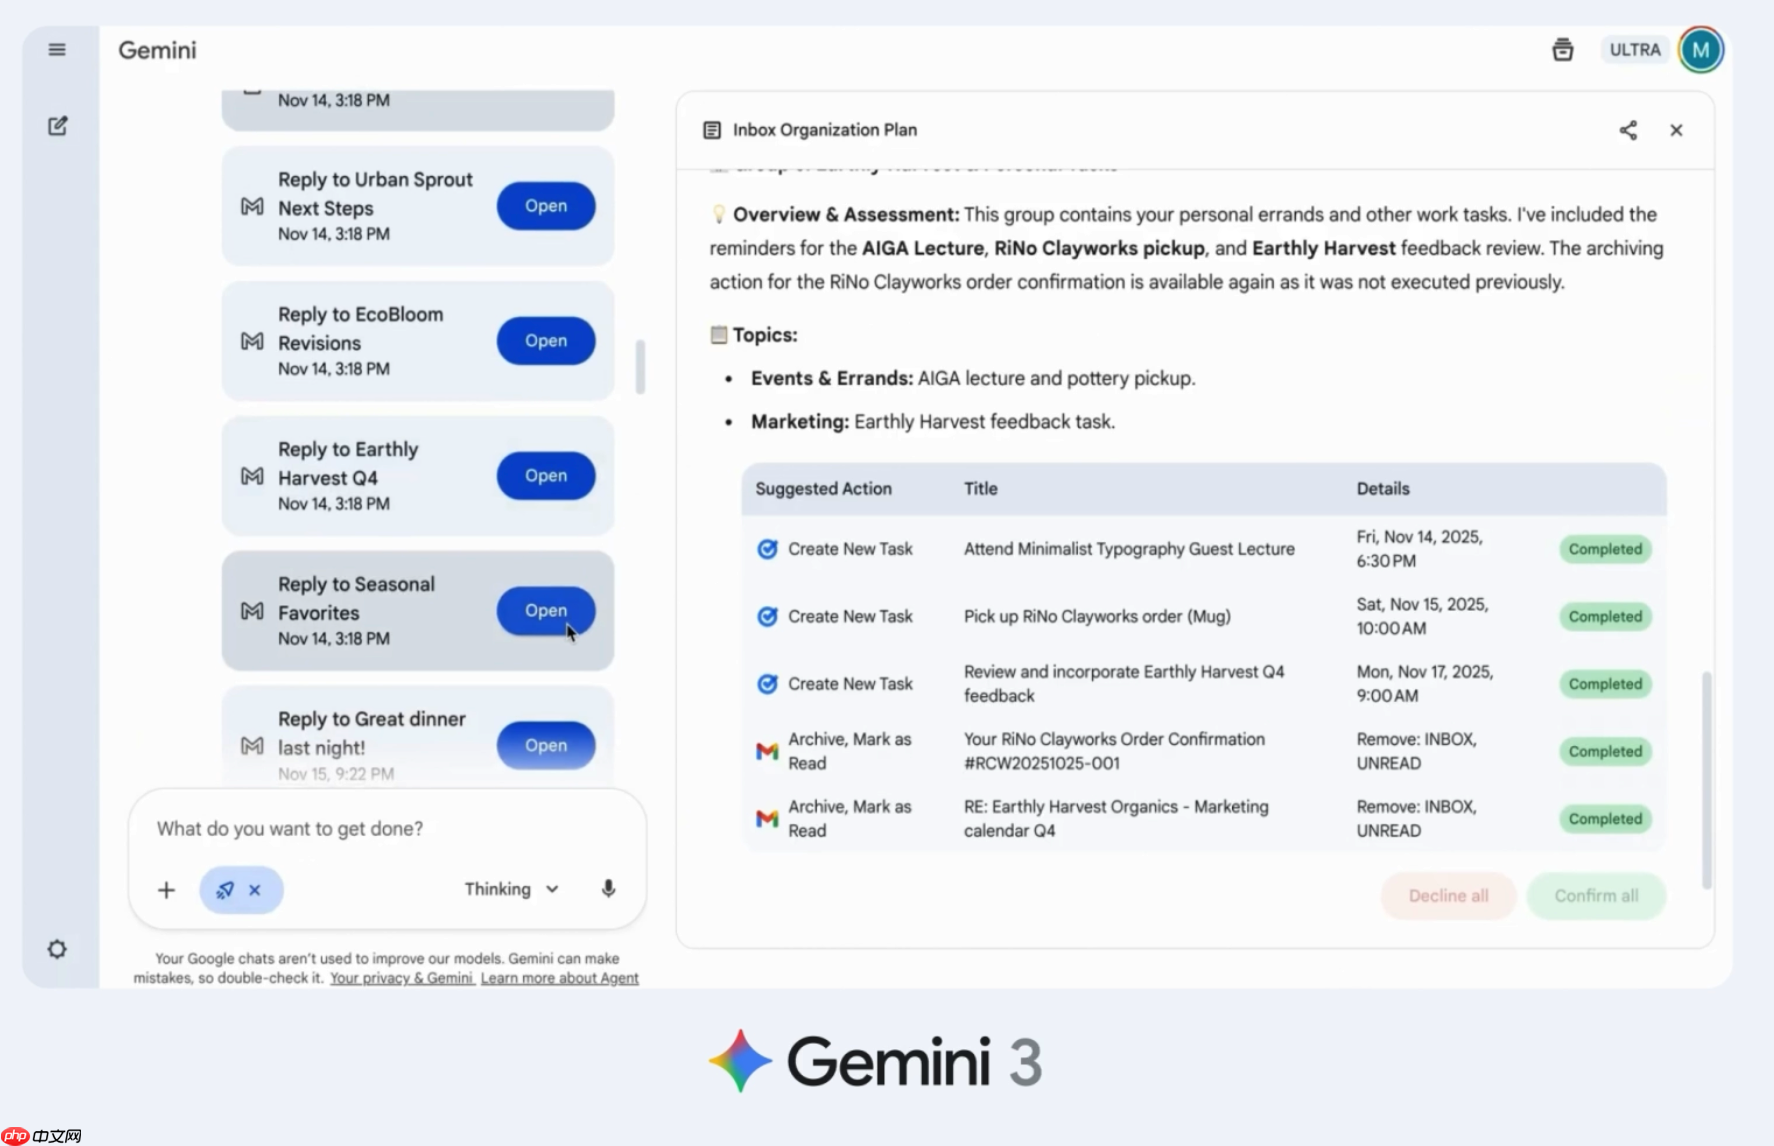Select the Tasks icon for the AIGA lecture row

[x=766, y=548]
